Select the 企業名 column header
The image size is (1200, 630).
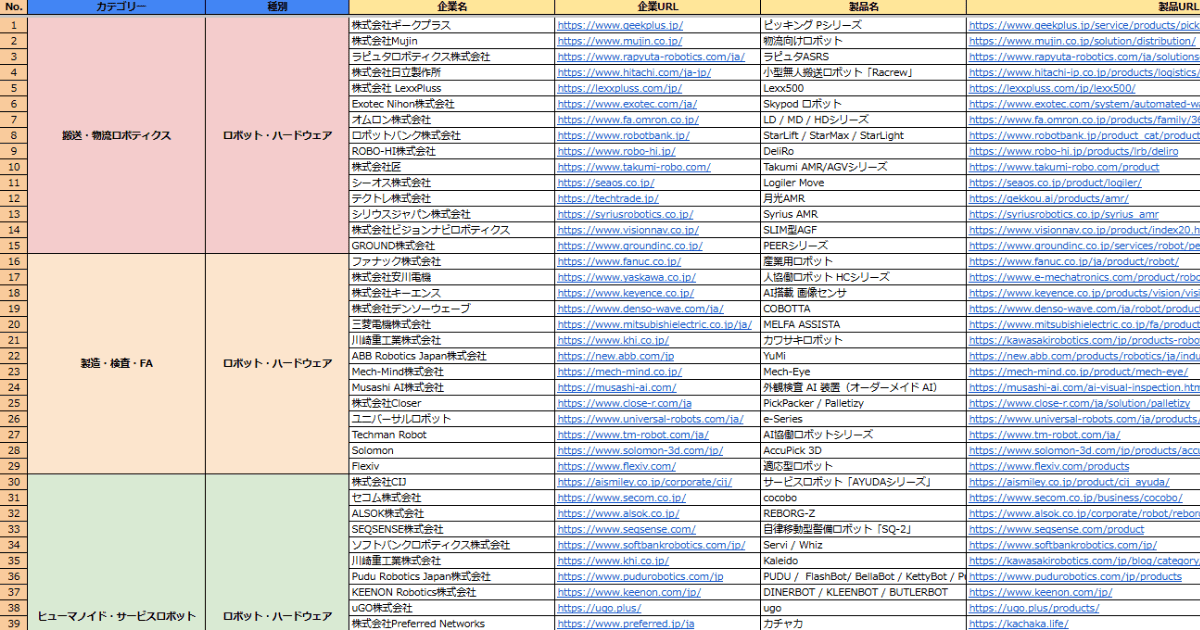(x=451, y=7)
